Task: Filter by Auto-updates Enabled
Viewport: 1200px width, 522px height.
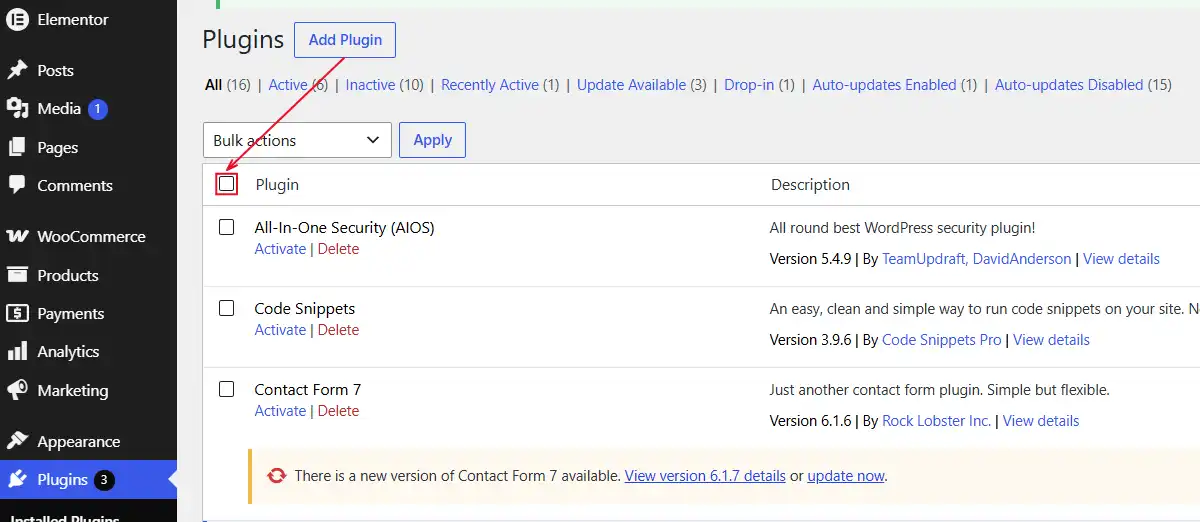Action: pyautogui.click(x=884, y=85)
